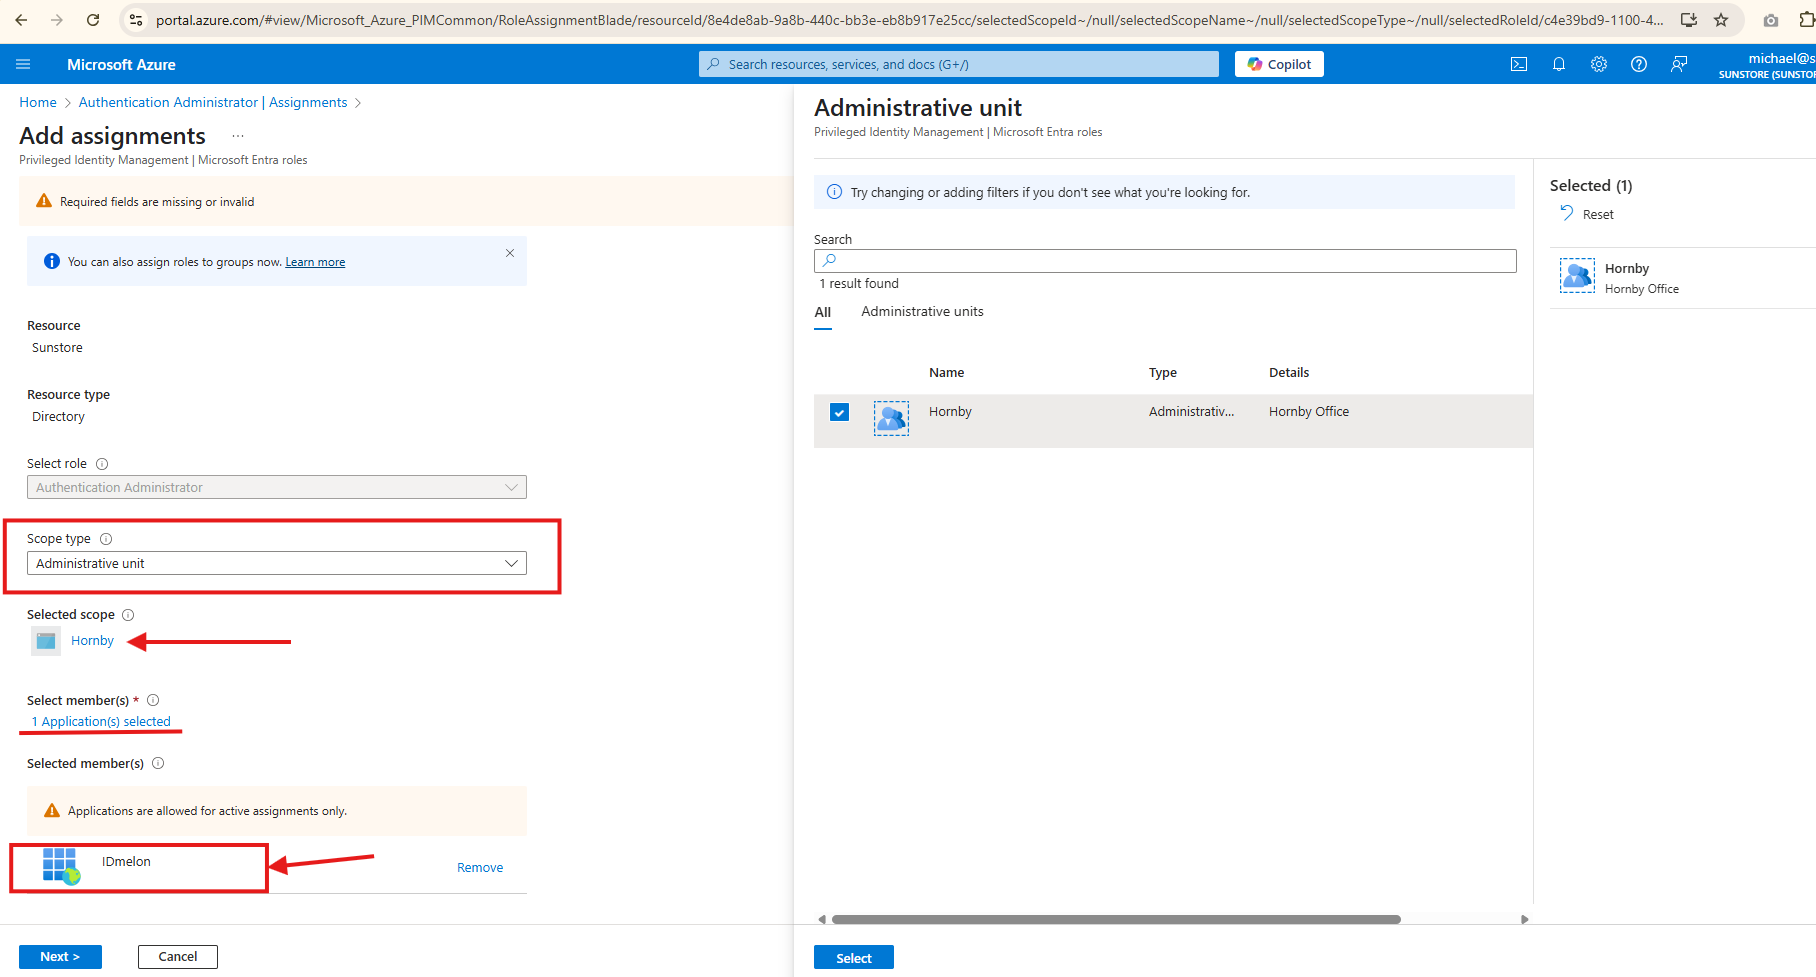
Task: Open the ellipsis menu beside Add assignments
Action: point(238,136)
